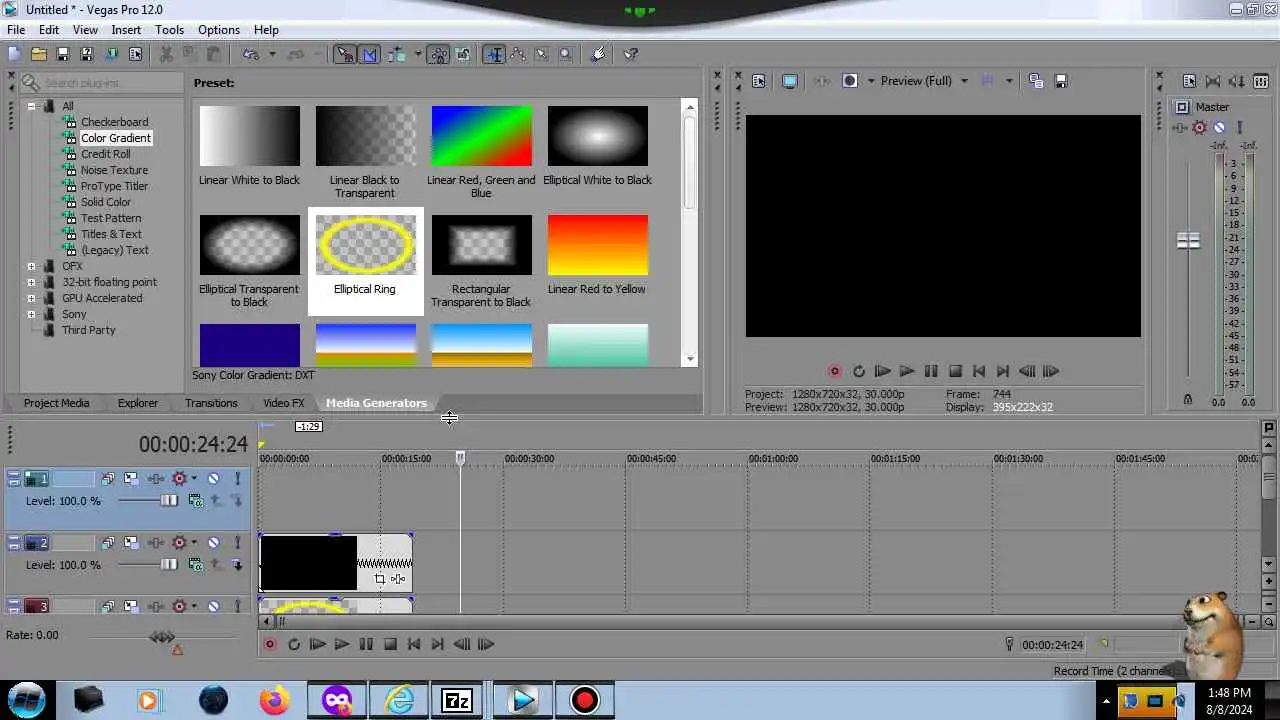Open the split screen view dropdown arrow
Viewport: 1280px width, 720px height.
pos(871,81)
